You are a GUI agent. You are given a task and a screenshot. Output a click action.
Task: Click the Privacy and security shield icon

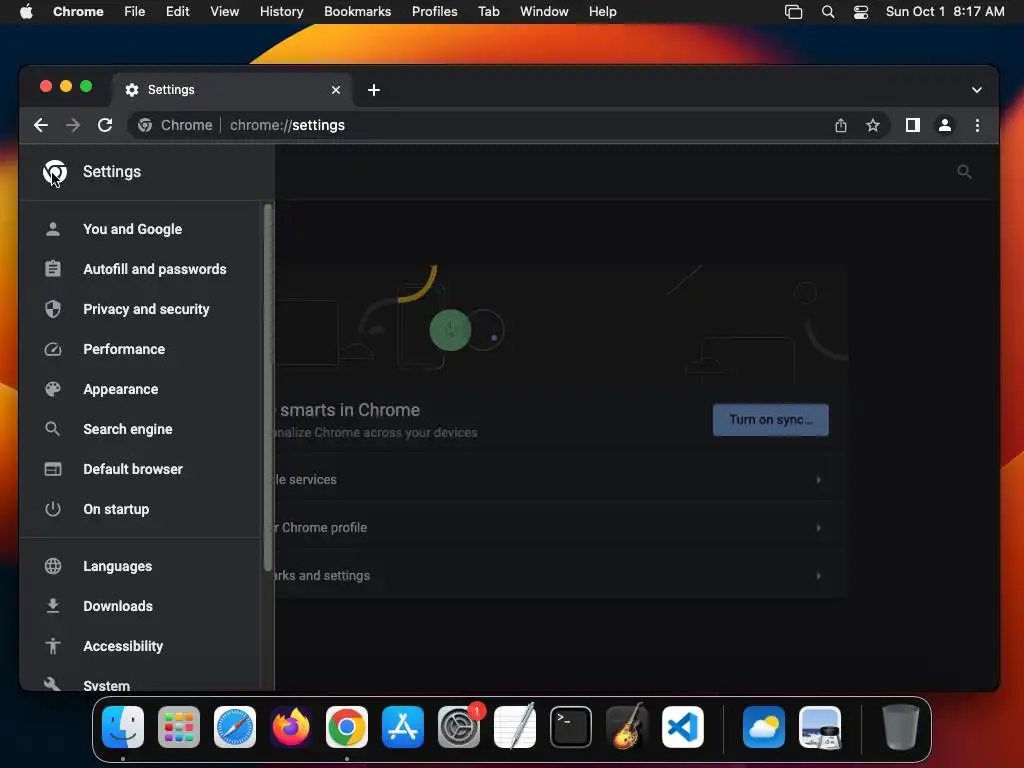pyautogui.click(x=53, y=309)
